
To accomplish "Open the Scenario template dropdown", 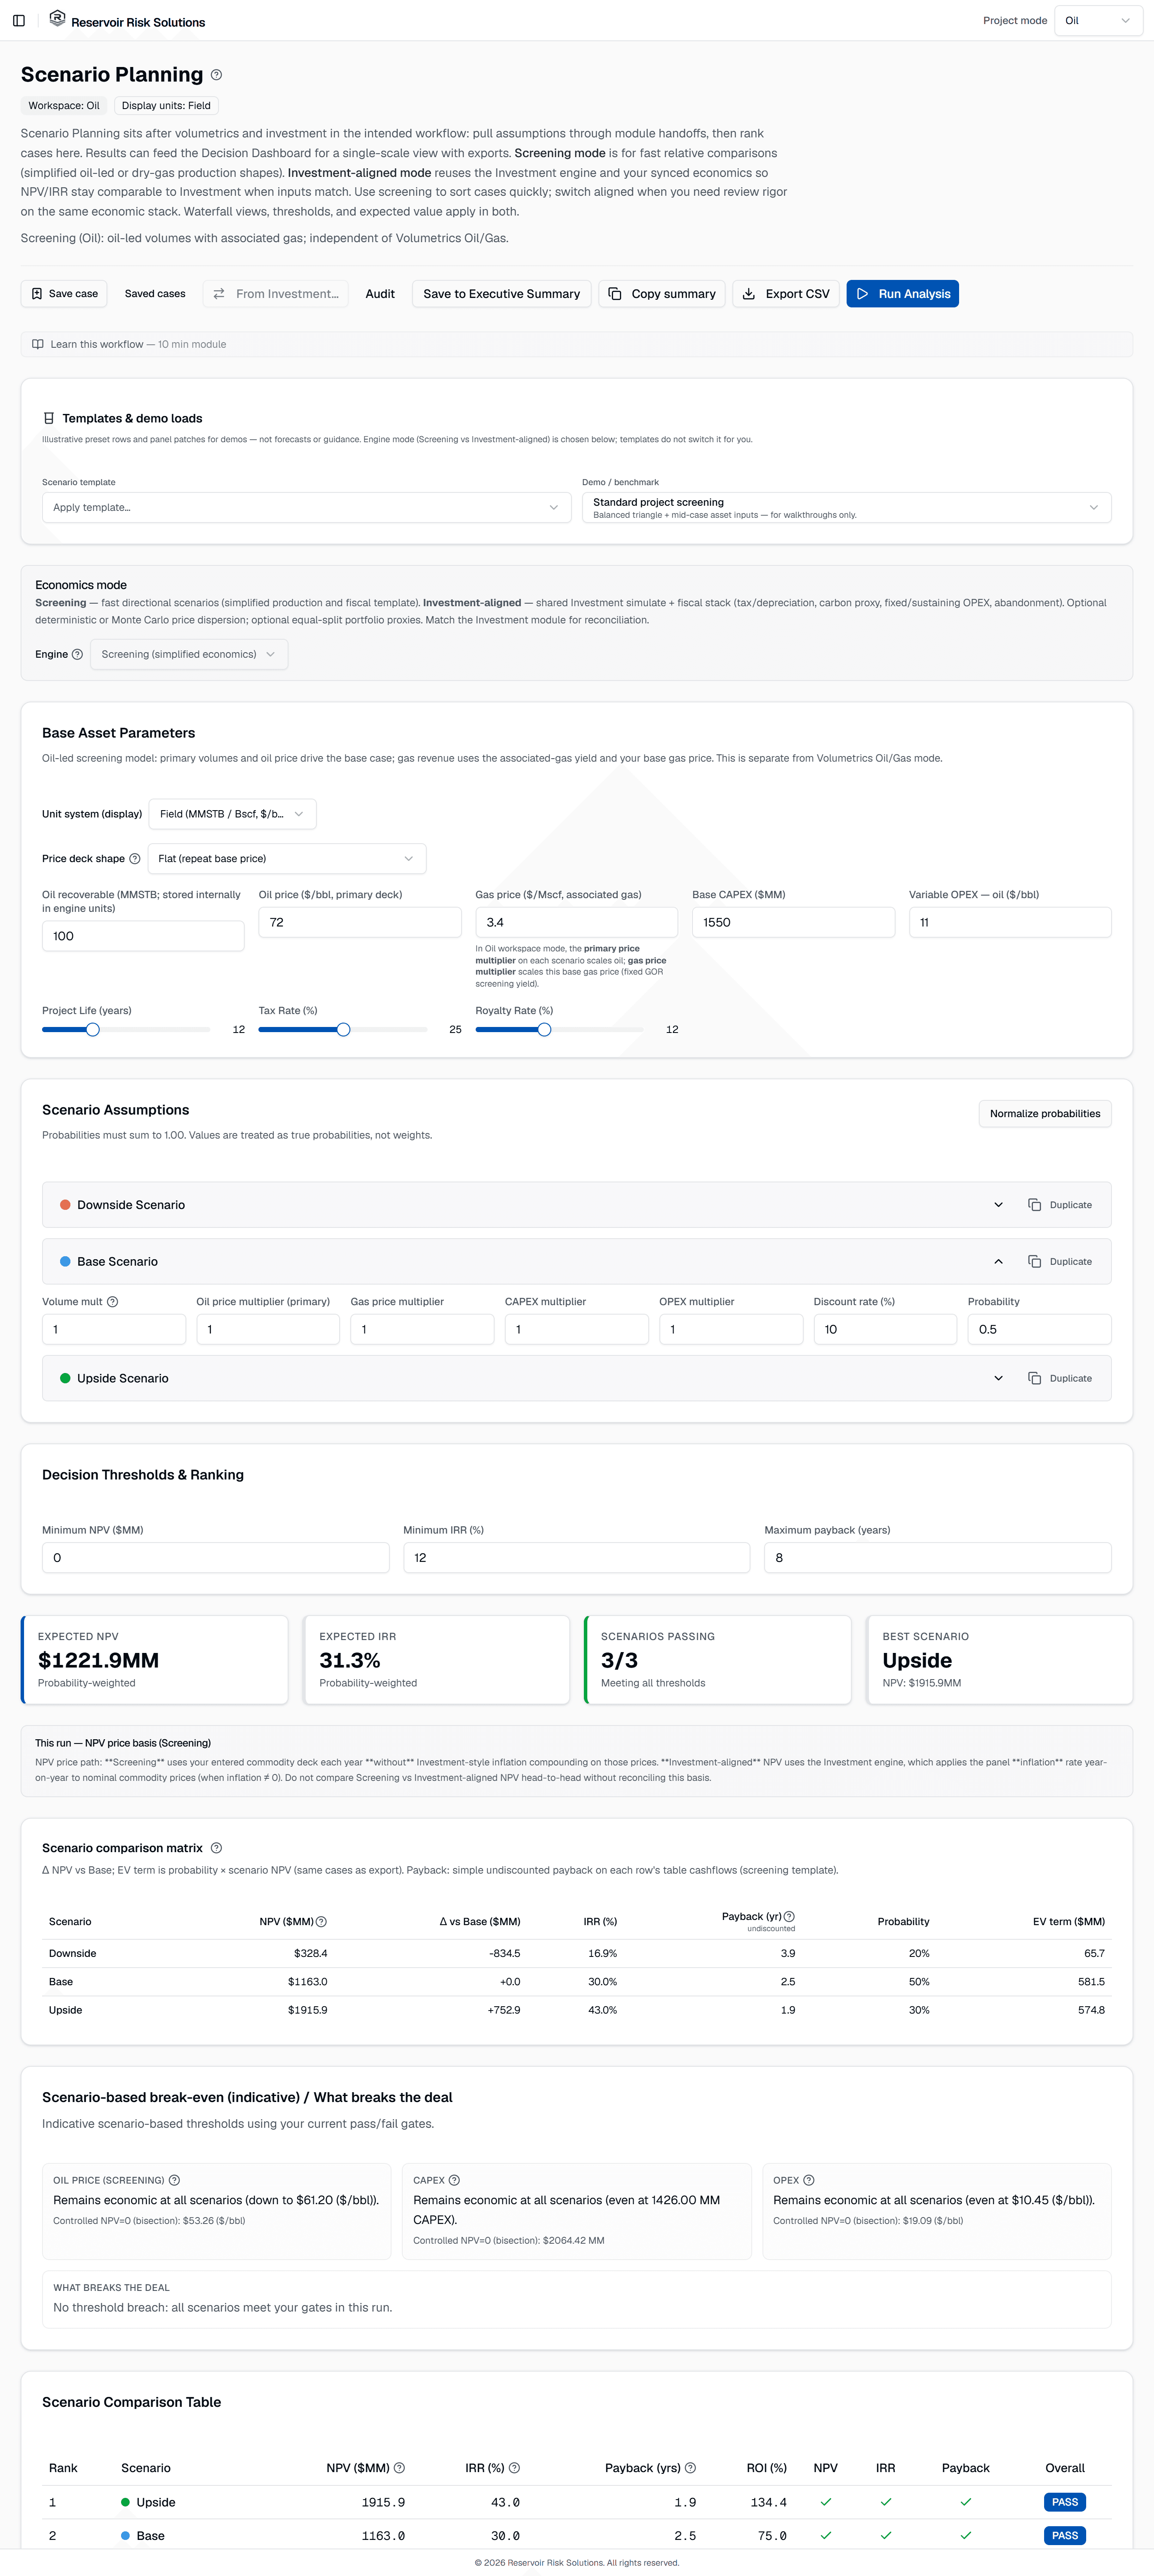I will pyautogui.click(x=306, y=507).
